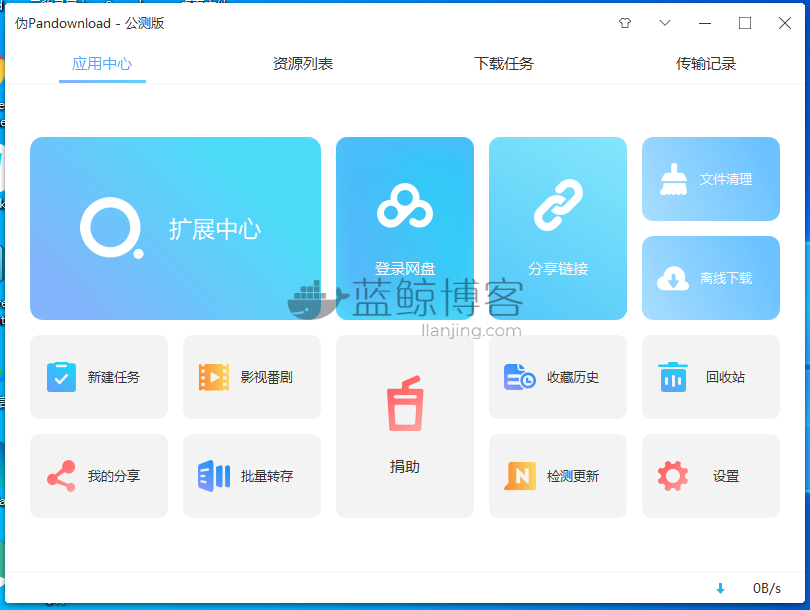Click the 登录网盘 cloud icon
The width and height of the screenshot is (810, 610).
click(x=405, y=206)
